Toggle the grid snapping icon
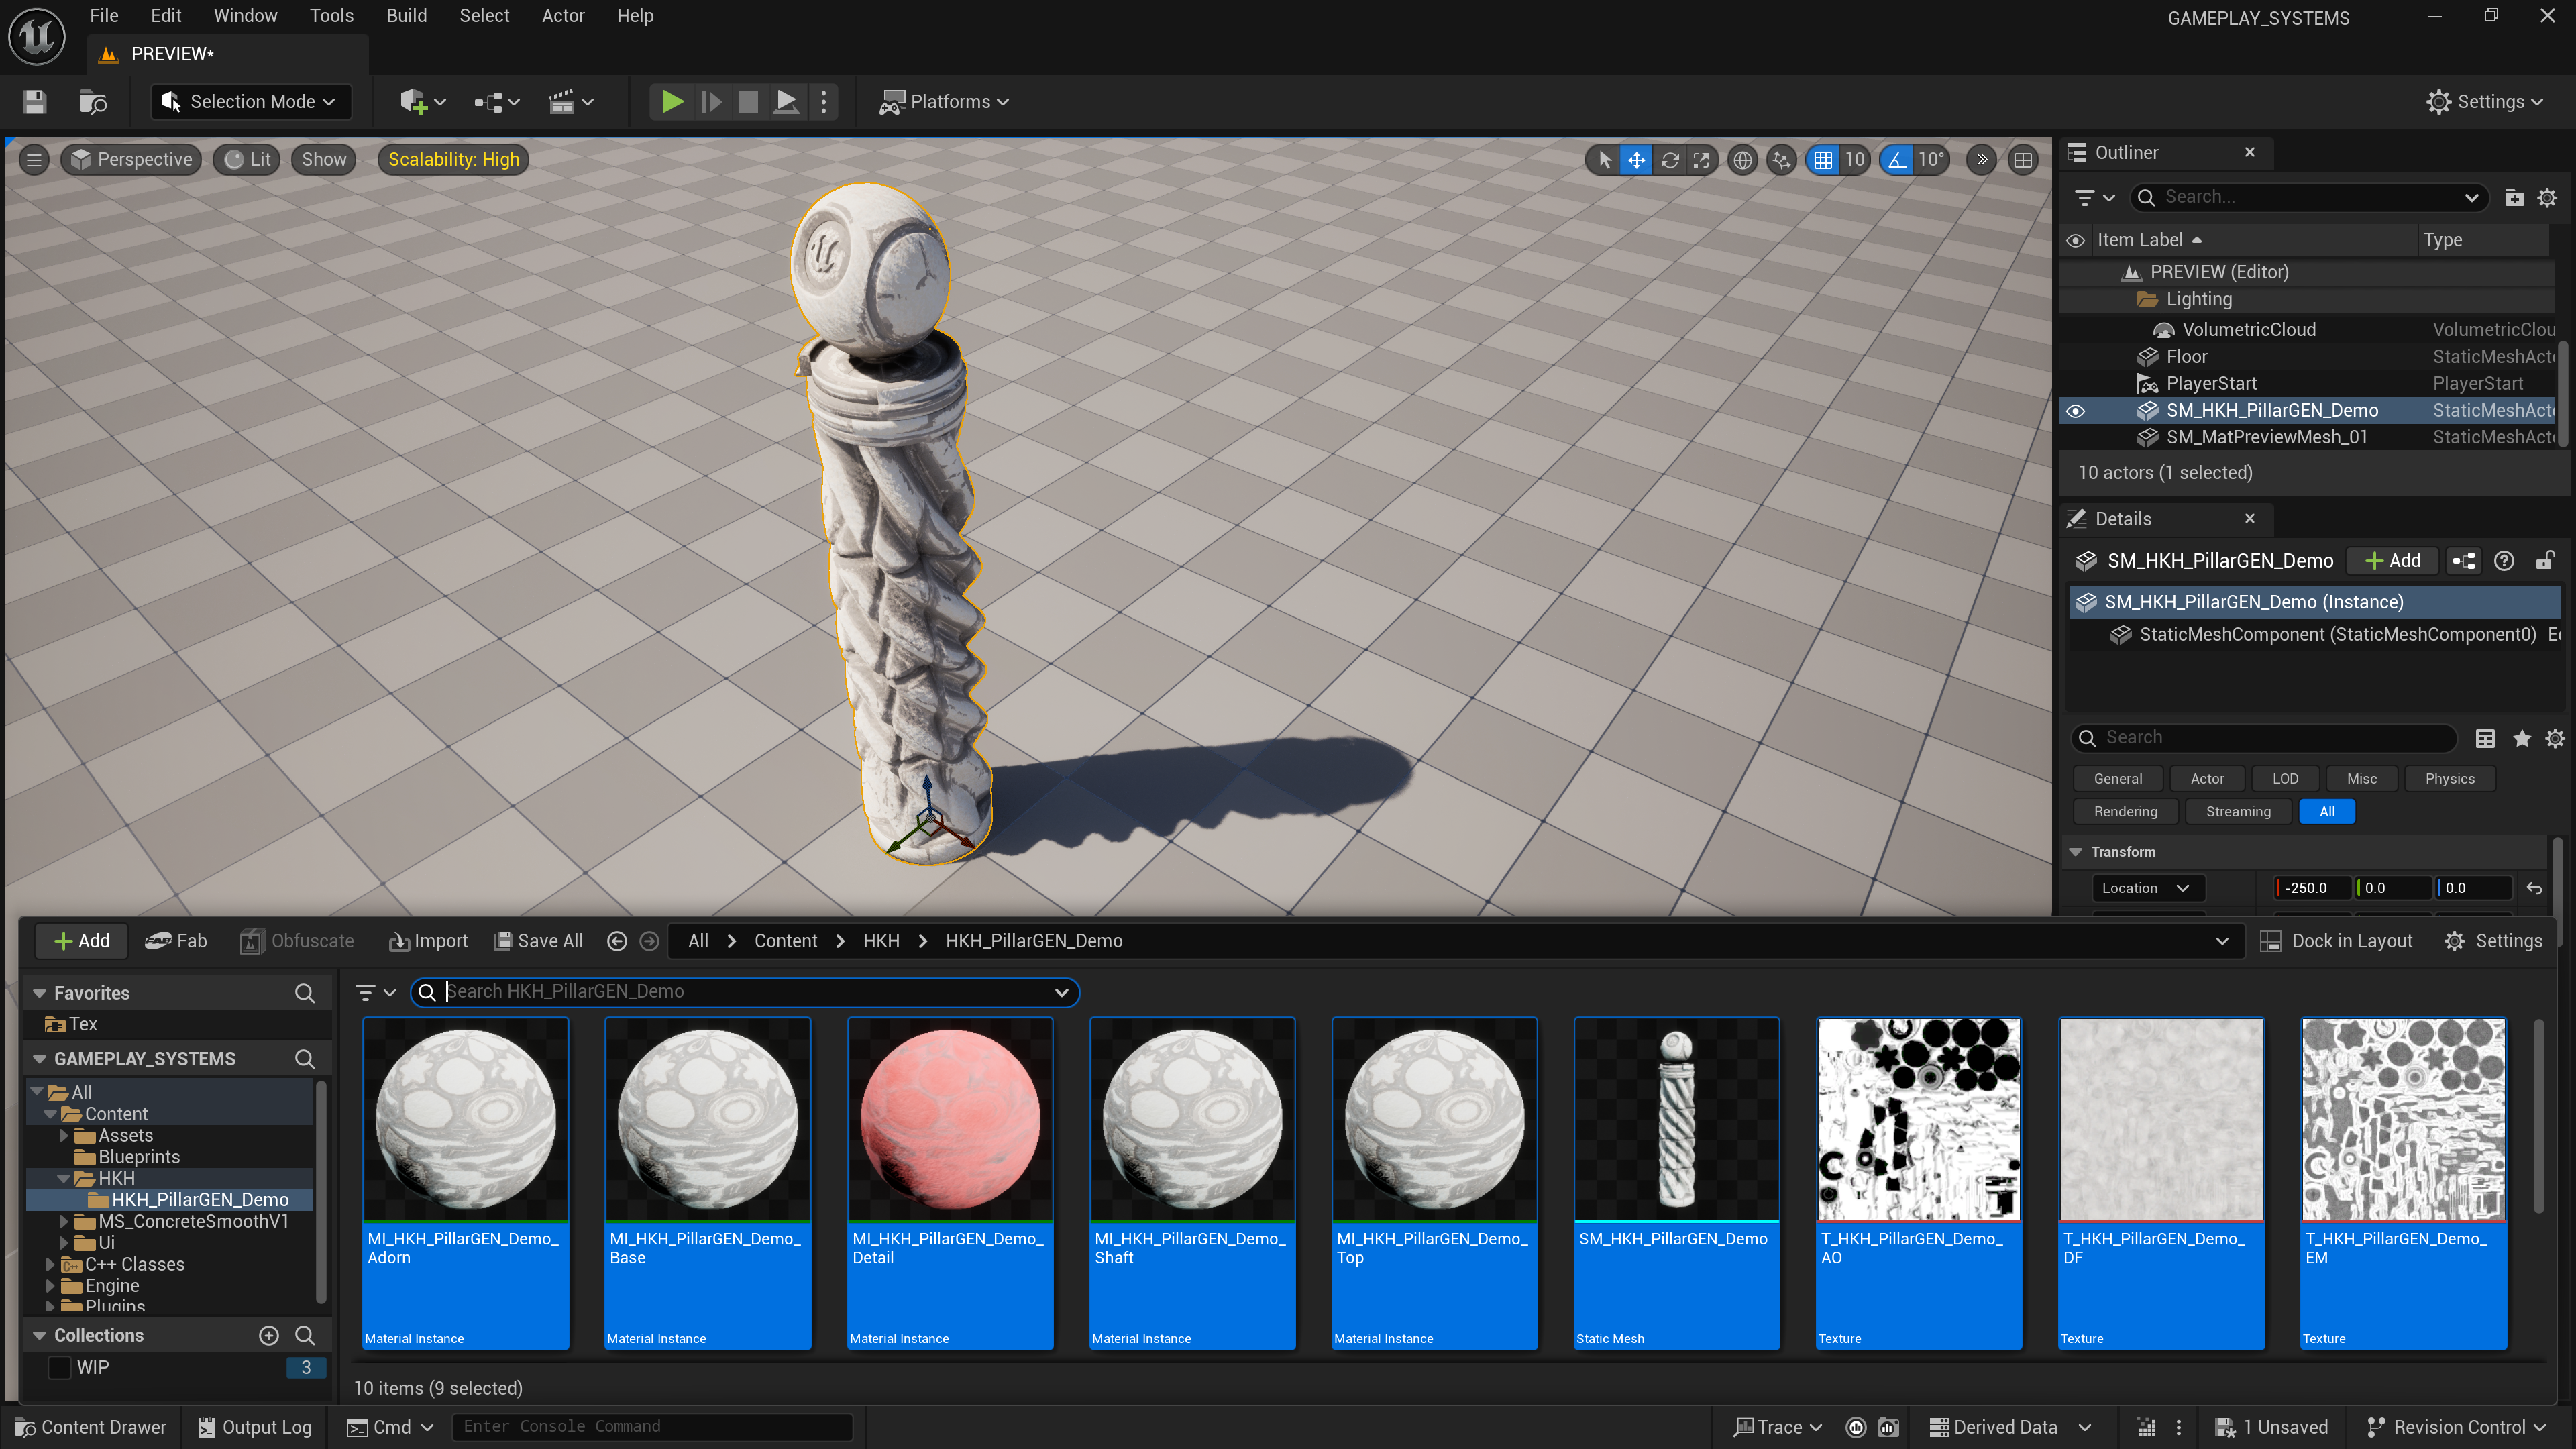Screen dimensions: 2576x1449 1823,160
